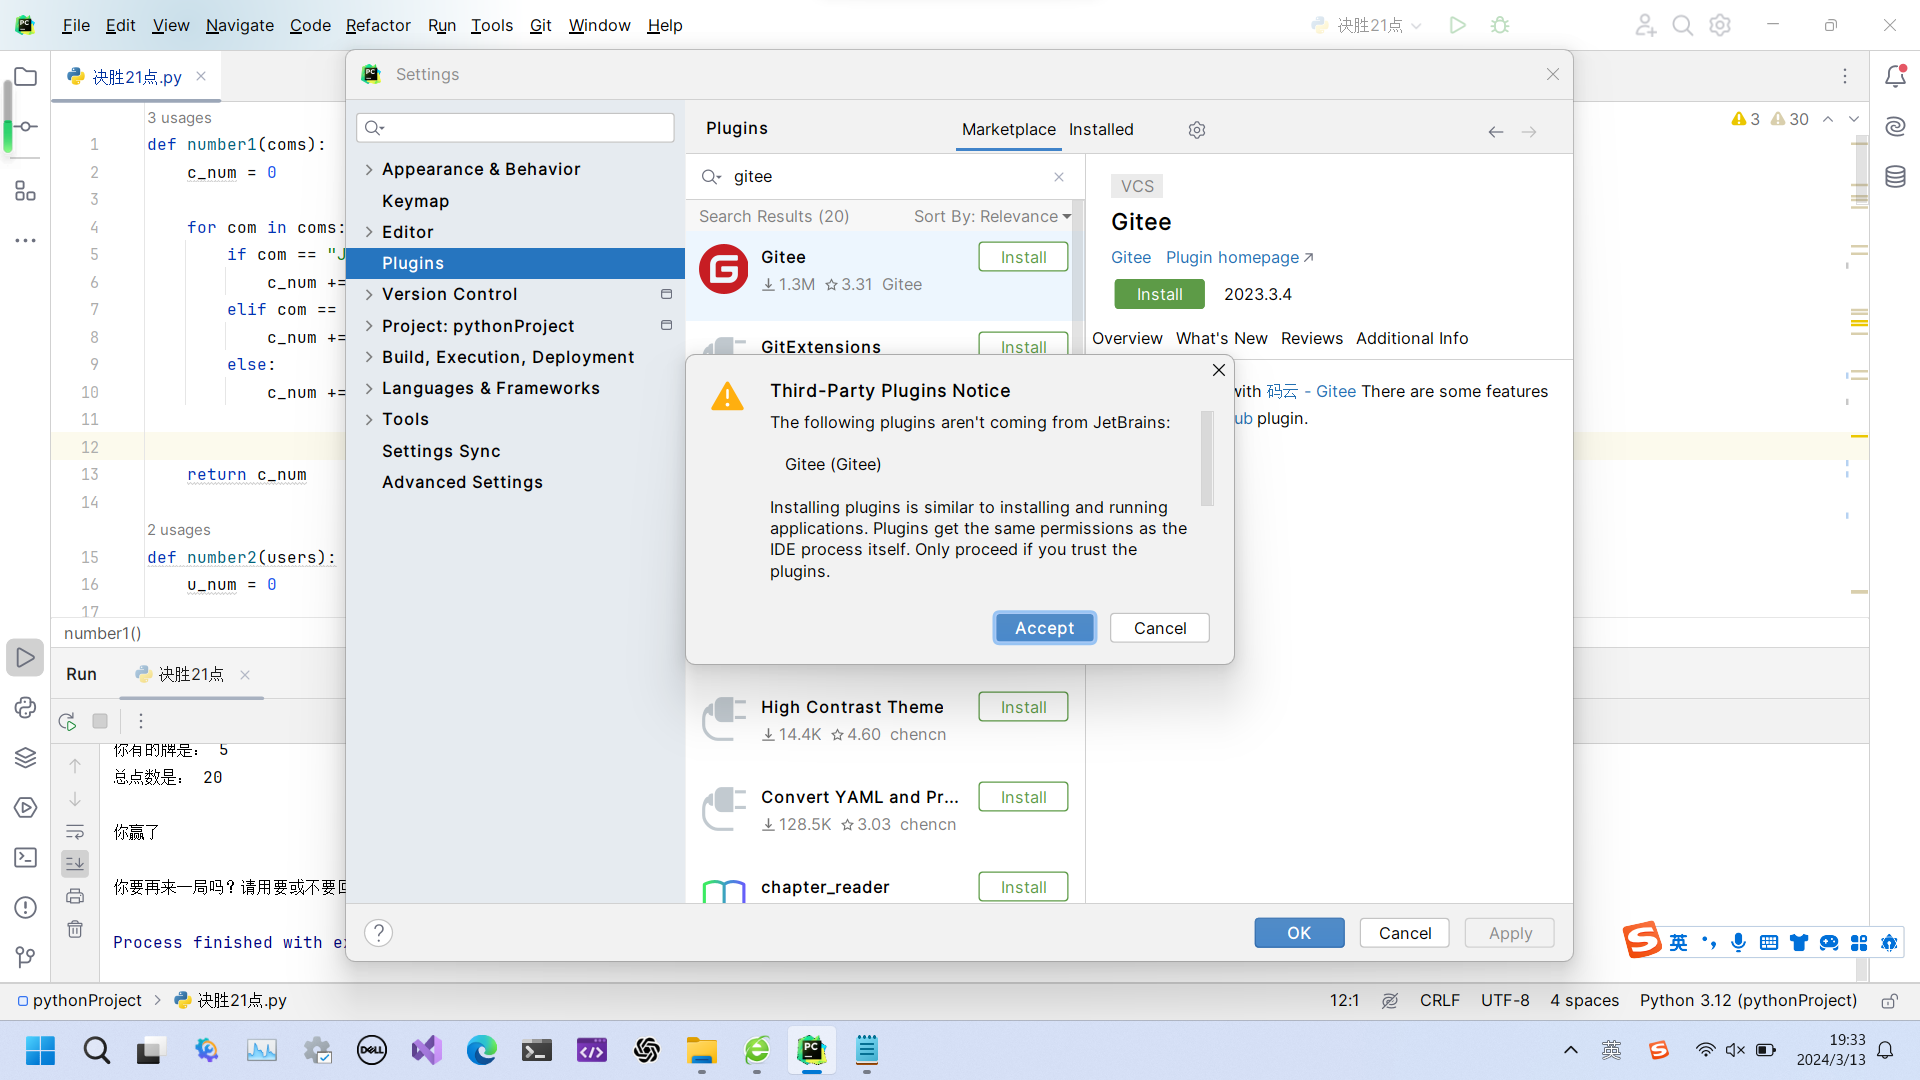Open Microsoft Edge from the taskbar

point(481,1050)
